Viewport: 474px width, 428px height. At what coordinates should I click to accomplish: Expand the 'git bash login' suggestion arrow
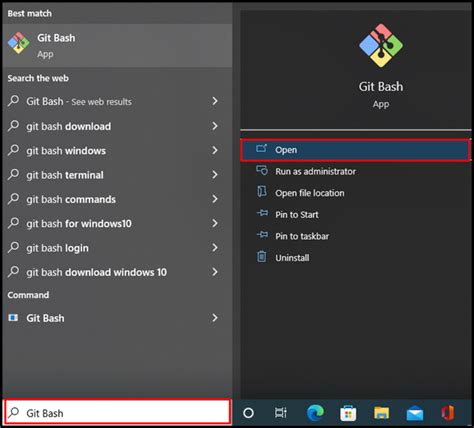215,248
